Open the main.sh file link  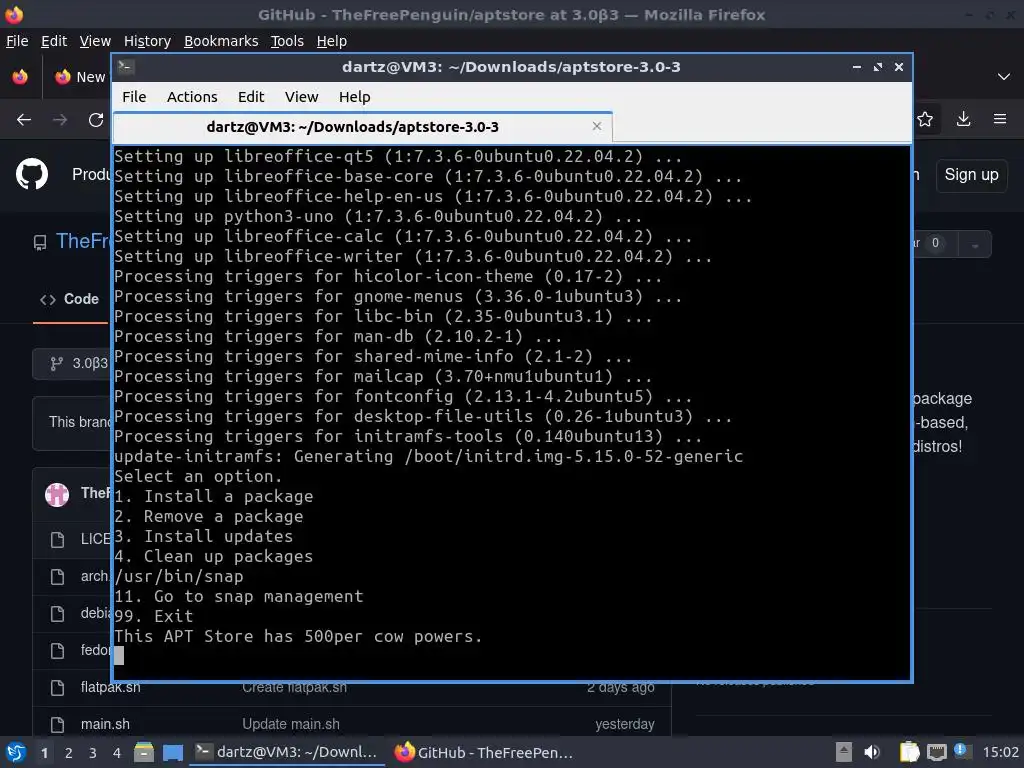[x=105, y=724]
